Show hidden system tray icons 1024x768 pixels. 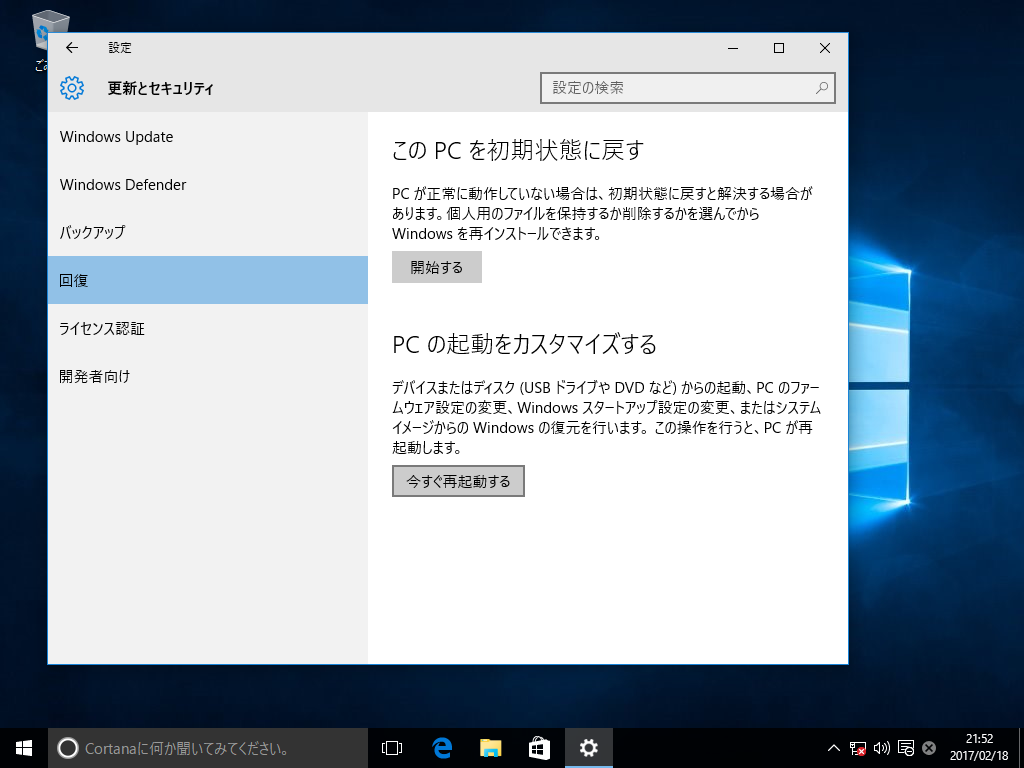coord(834,748)
